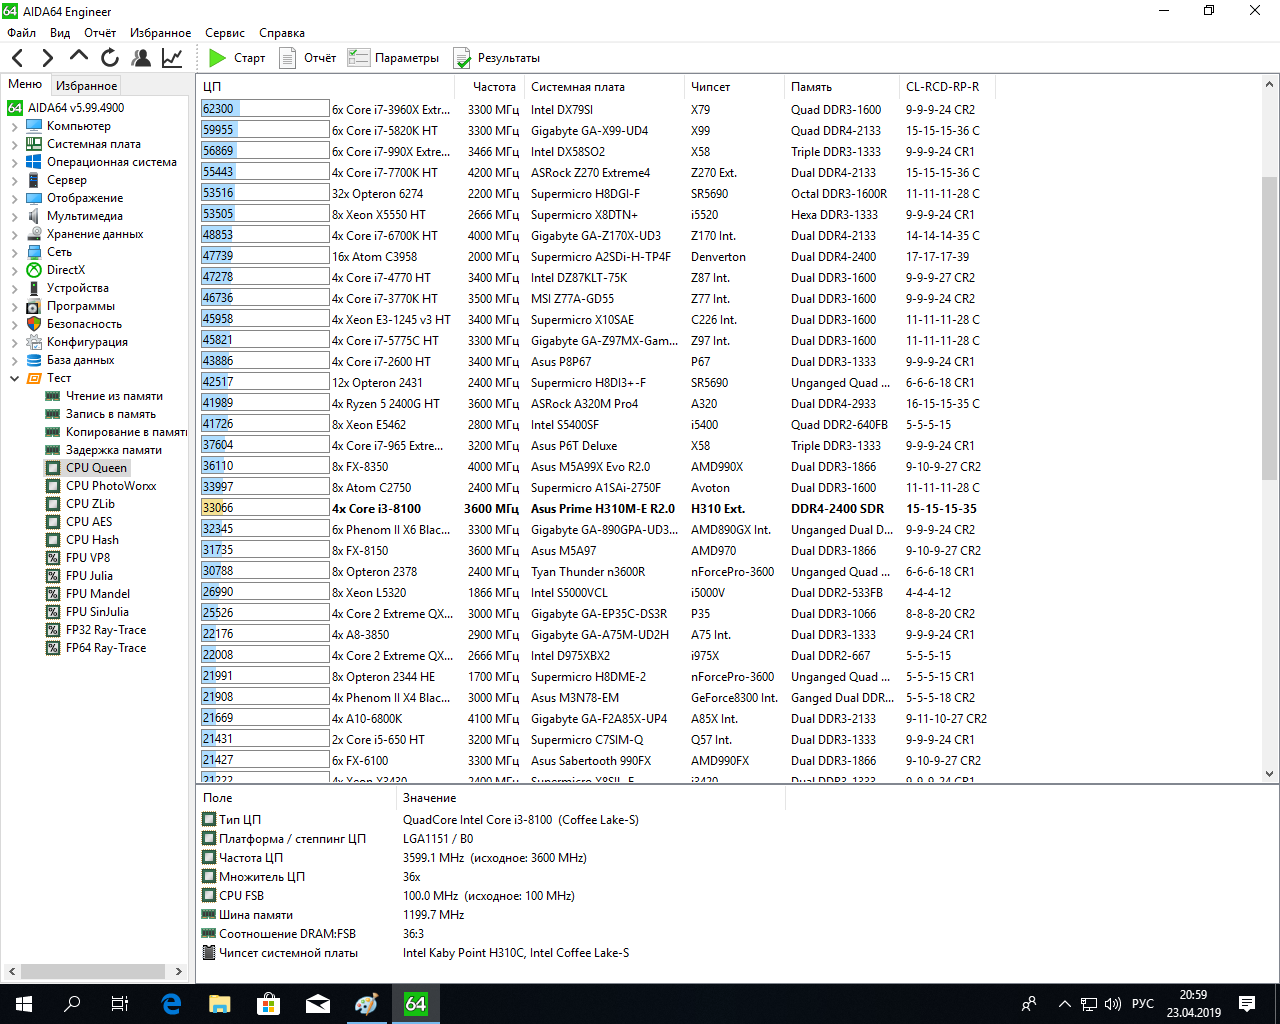Expand the Сервер tree node
1280x1024 pixels.
point(14,180)
